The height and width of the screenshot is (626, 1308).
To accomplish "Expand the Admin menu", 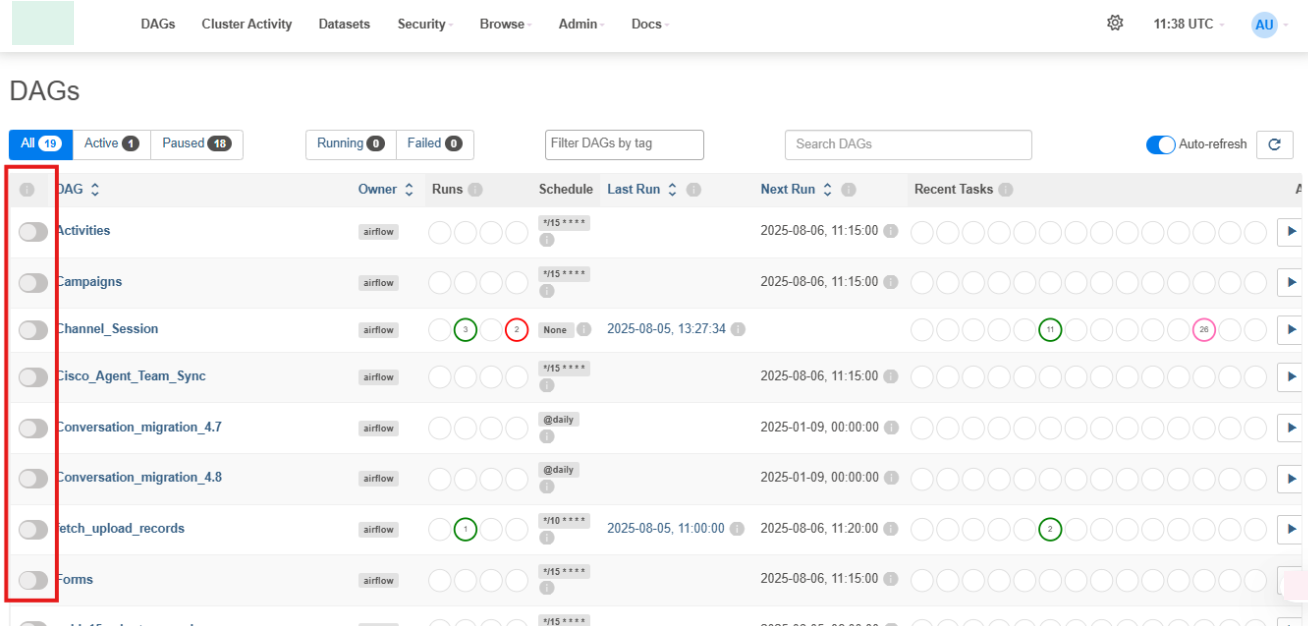I will point(581,24).
